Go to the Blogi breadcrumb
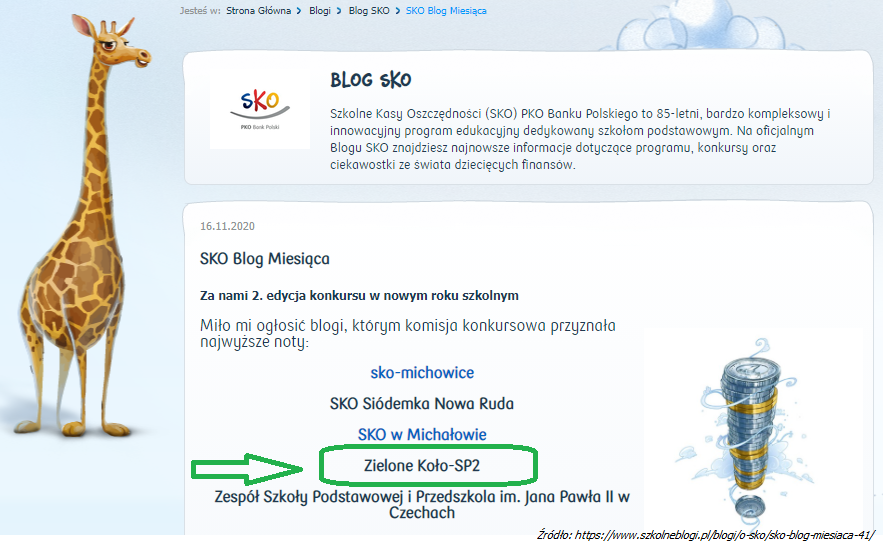The height and width of the screenshot is (545, 883). coord(320,11)
